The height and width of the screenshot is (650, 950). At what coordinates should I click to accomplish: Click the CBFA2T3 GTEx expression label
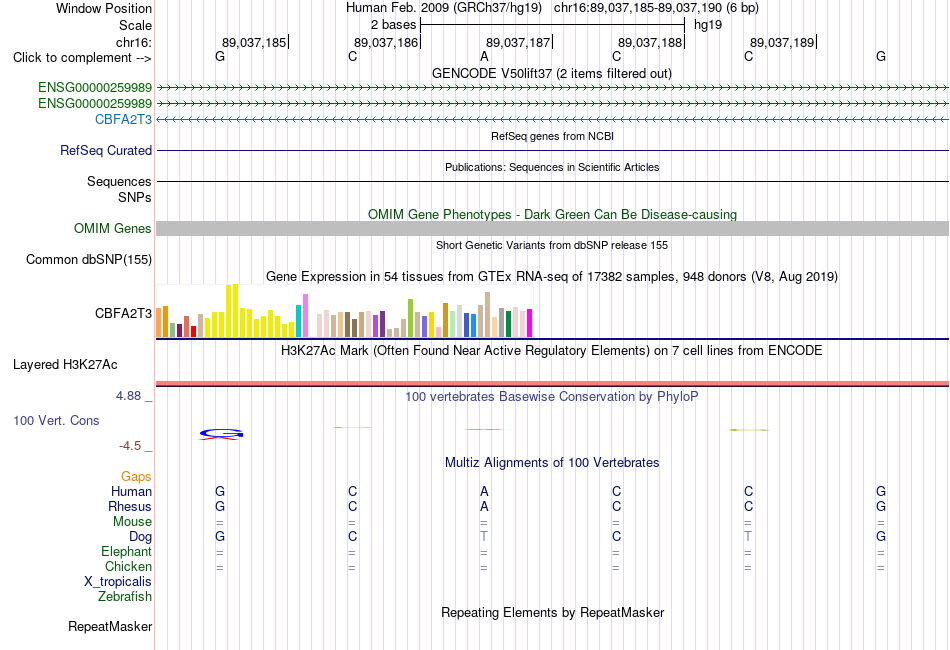point(123,313)
